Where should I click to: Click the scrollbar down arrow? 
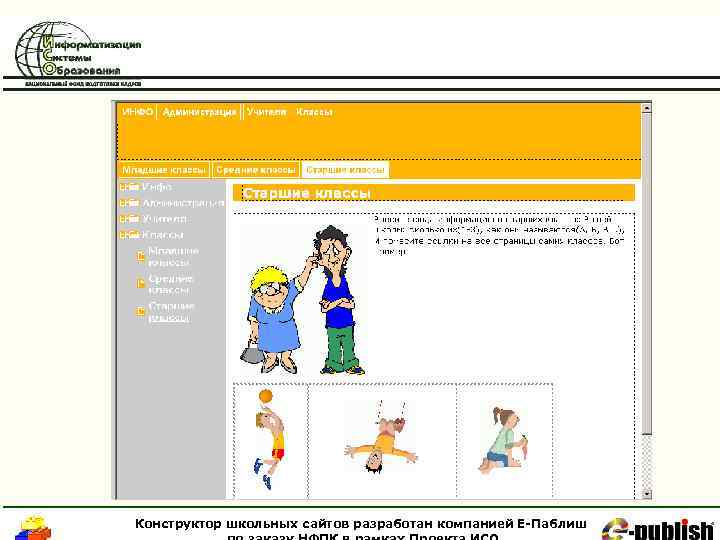(x=647, y=494)
